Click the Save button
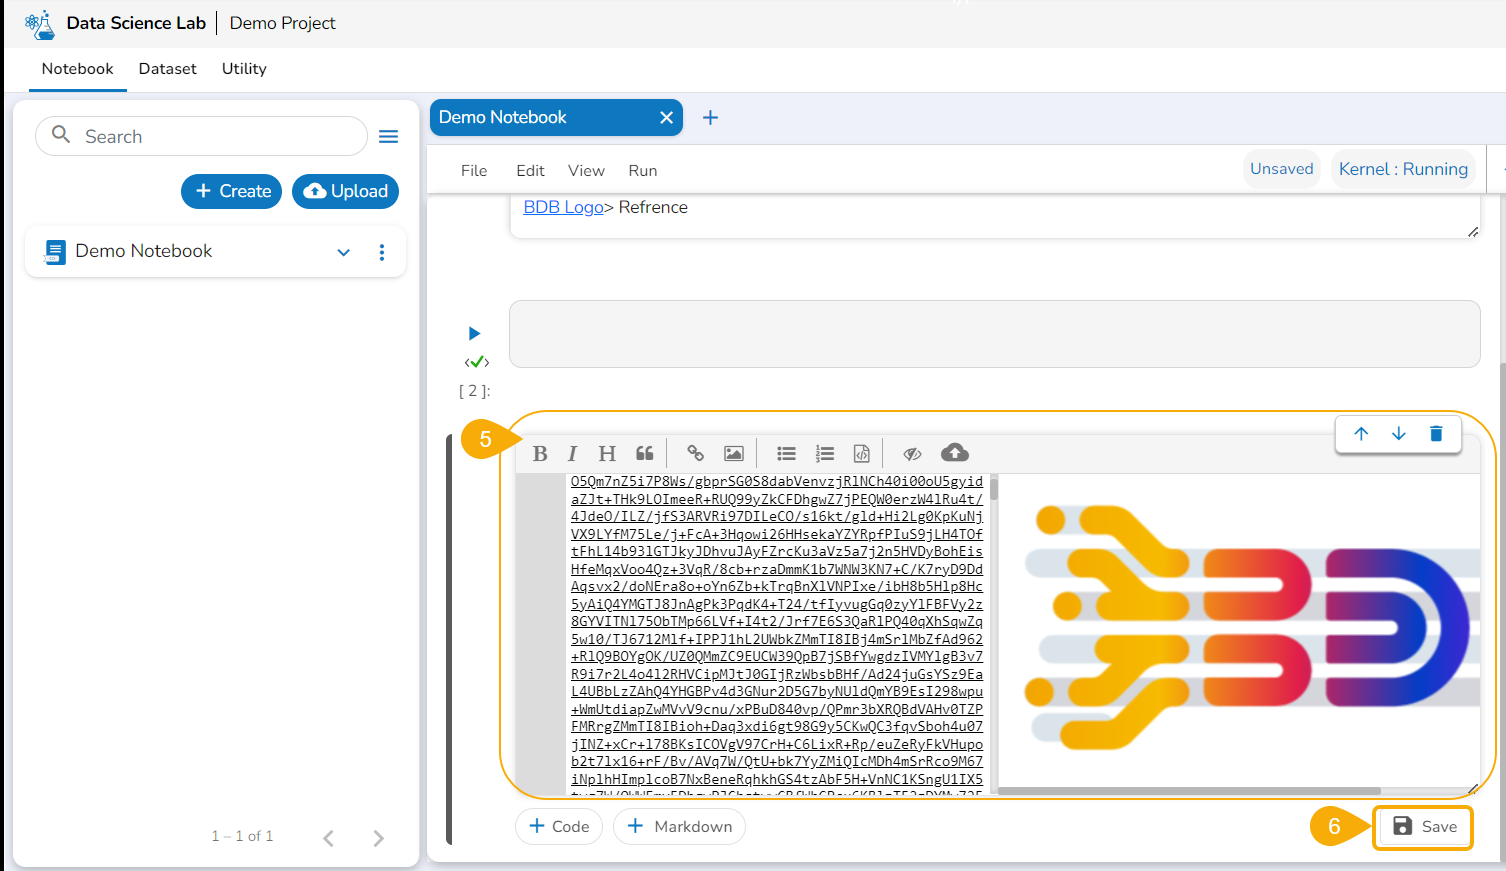 point(1423,827)
